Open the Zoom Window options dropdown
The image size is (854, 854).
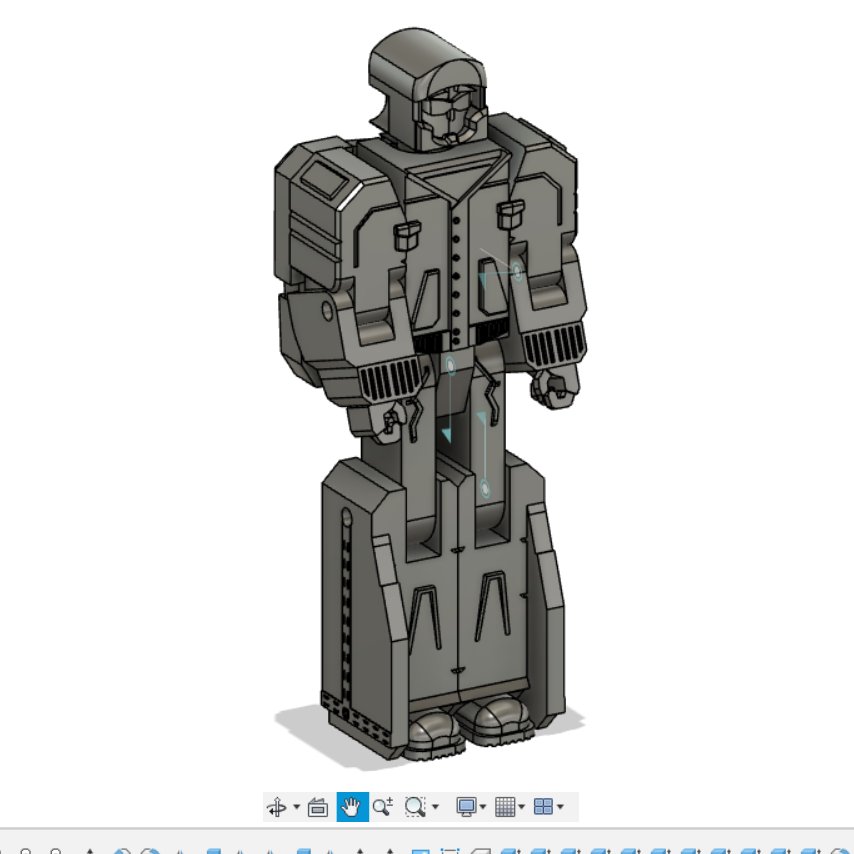point(435,807)
